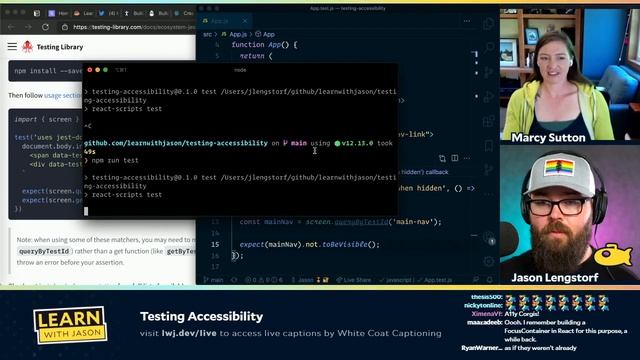Click the sync changes icon in status bar
Image resolution: width=640 pixels, height=360 pixels.
234,280
